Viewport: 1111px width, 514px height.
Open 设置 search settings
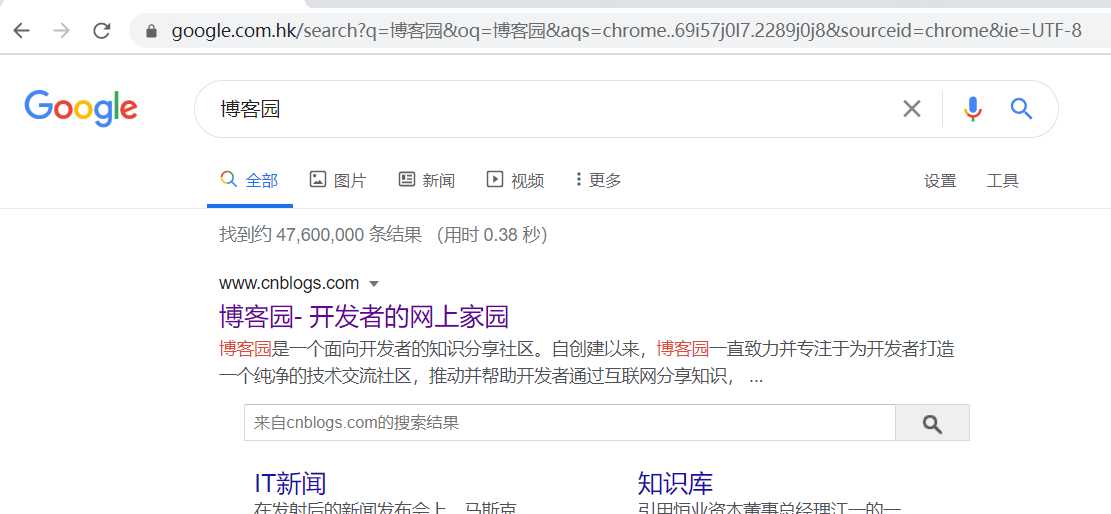(x=940, y=181)
